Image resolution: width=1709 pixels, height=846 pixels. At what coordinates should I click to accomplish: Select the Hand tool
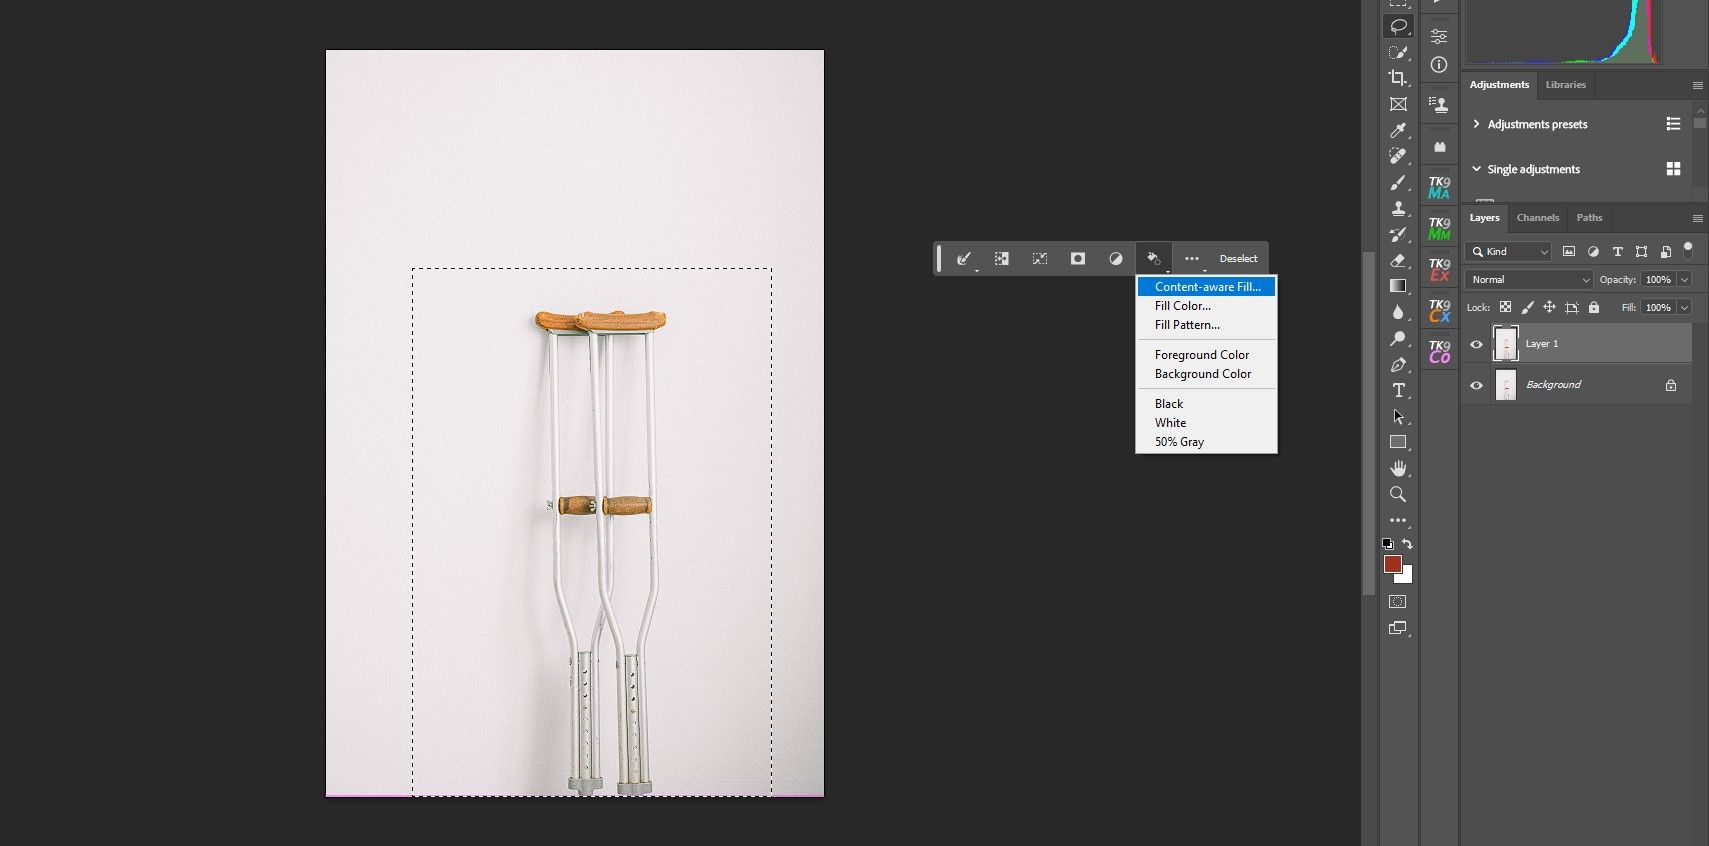click(1397, 468)
